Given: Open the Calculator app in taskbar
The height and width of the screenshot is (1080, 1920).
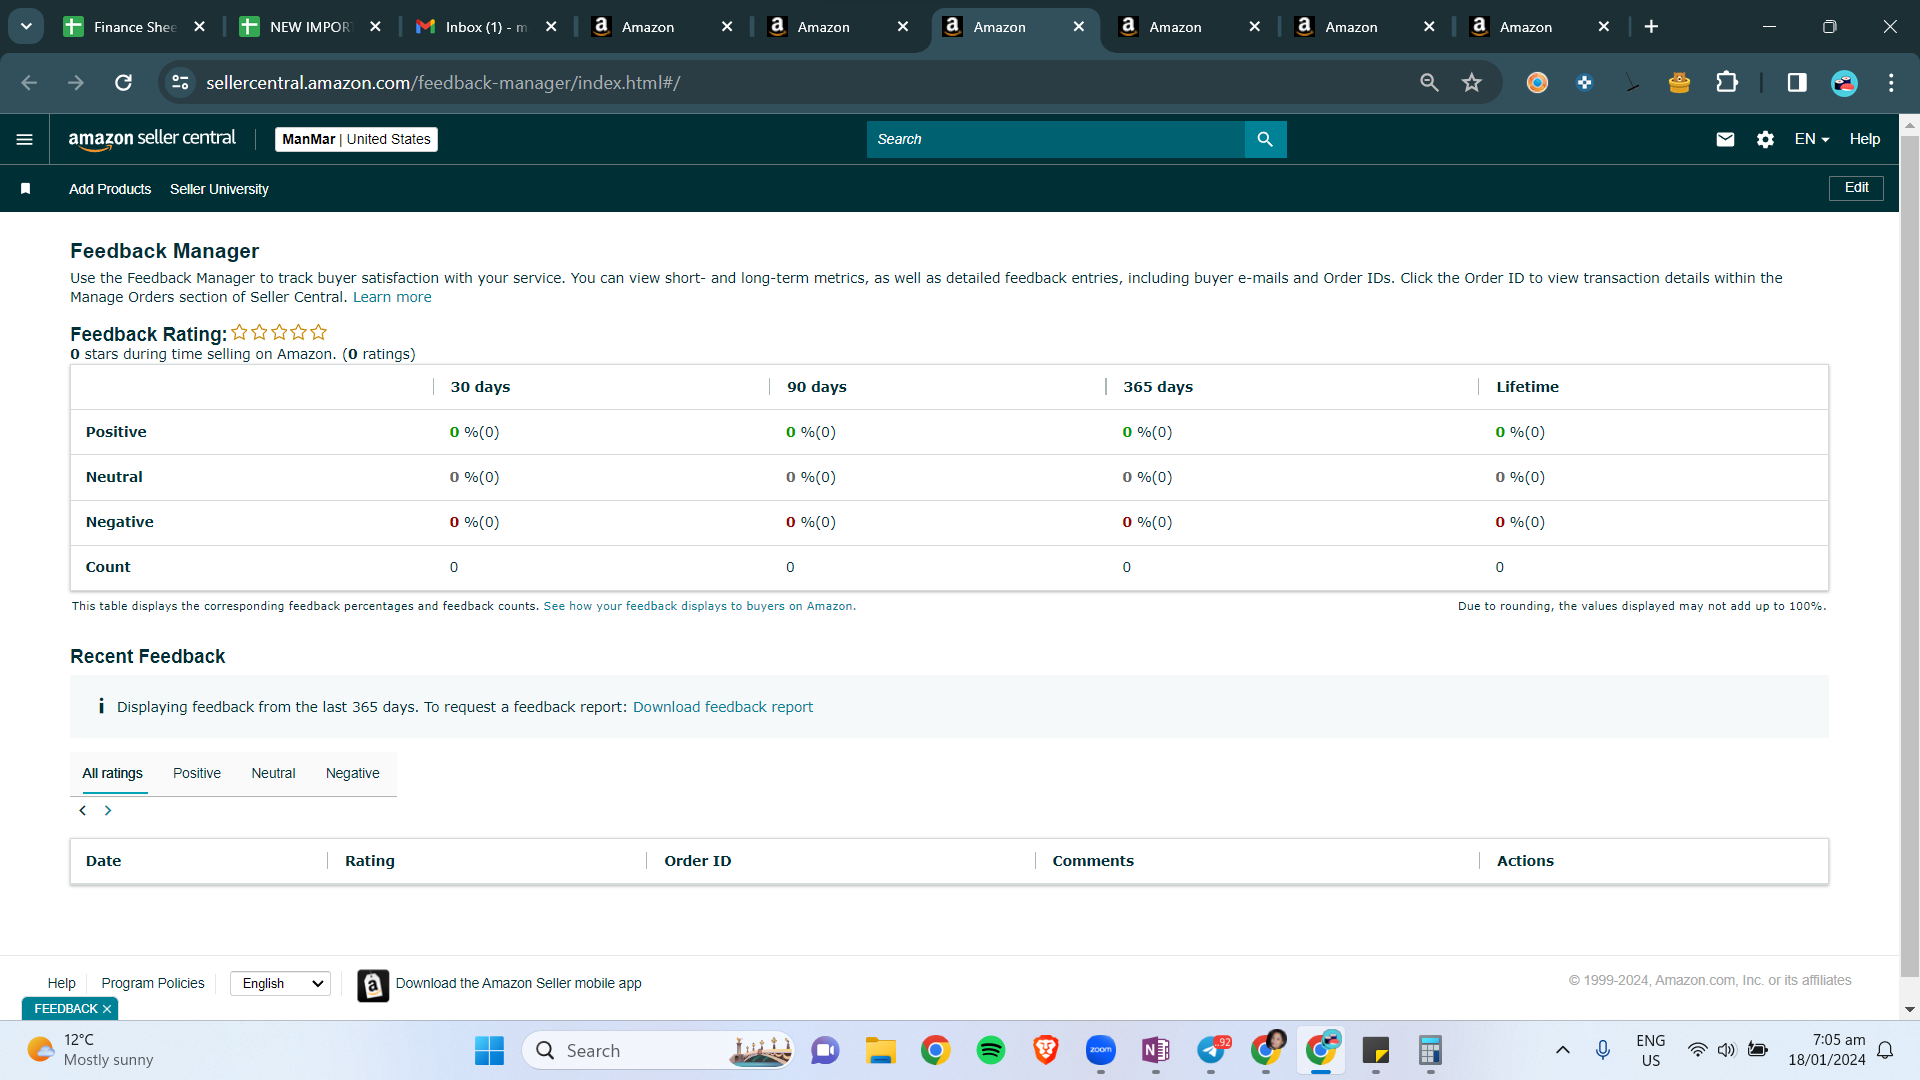Looking at the screenshot, I should (x=1431, y=1050).
